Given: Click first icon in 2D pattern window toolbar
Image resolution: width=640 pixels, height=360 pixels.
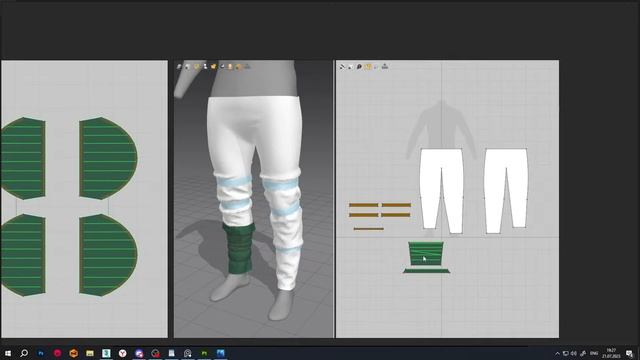Looking at the screenshot, I should [x=342, y=67].
